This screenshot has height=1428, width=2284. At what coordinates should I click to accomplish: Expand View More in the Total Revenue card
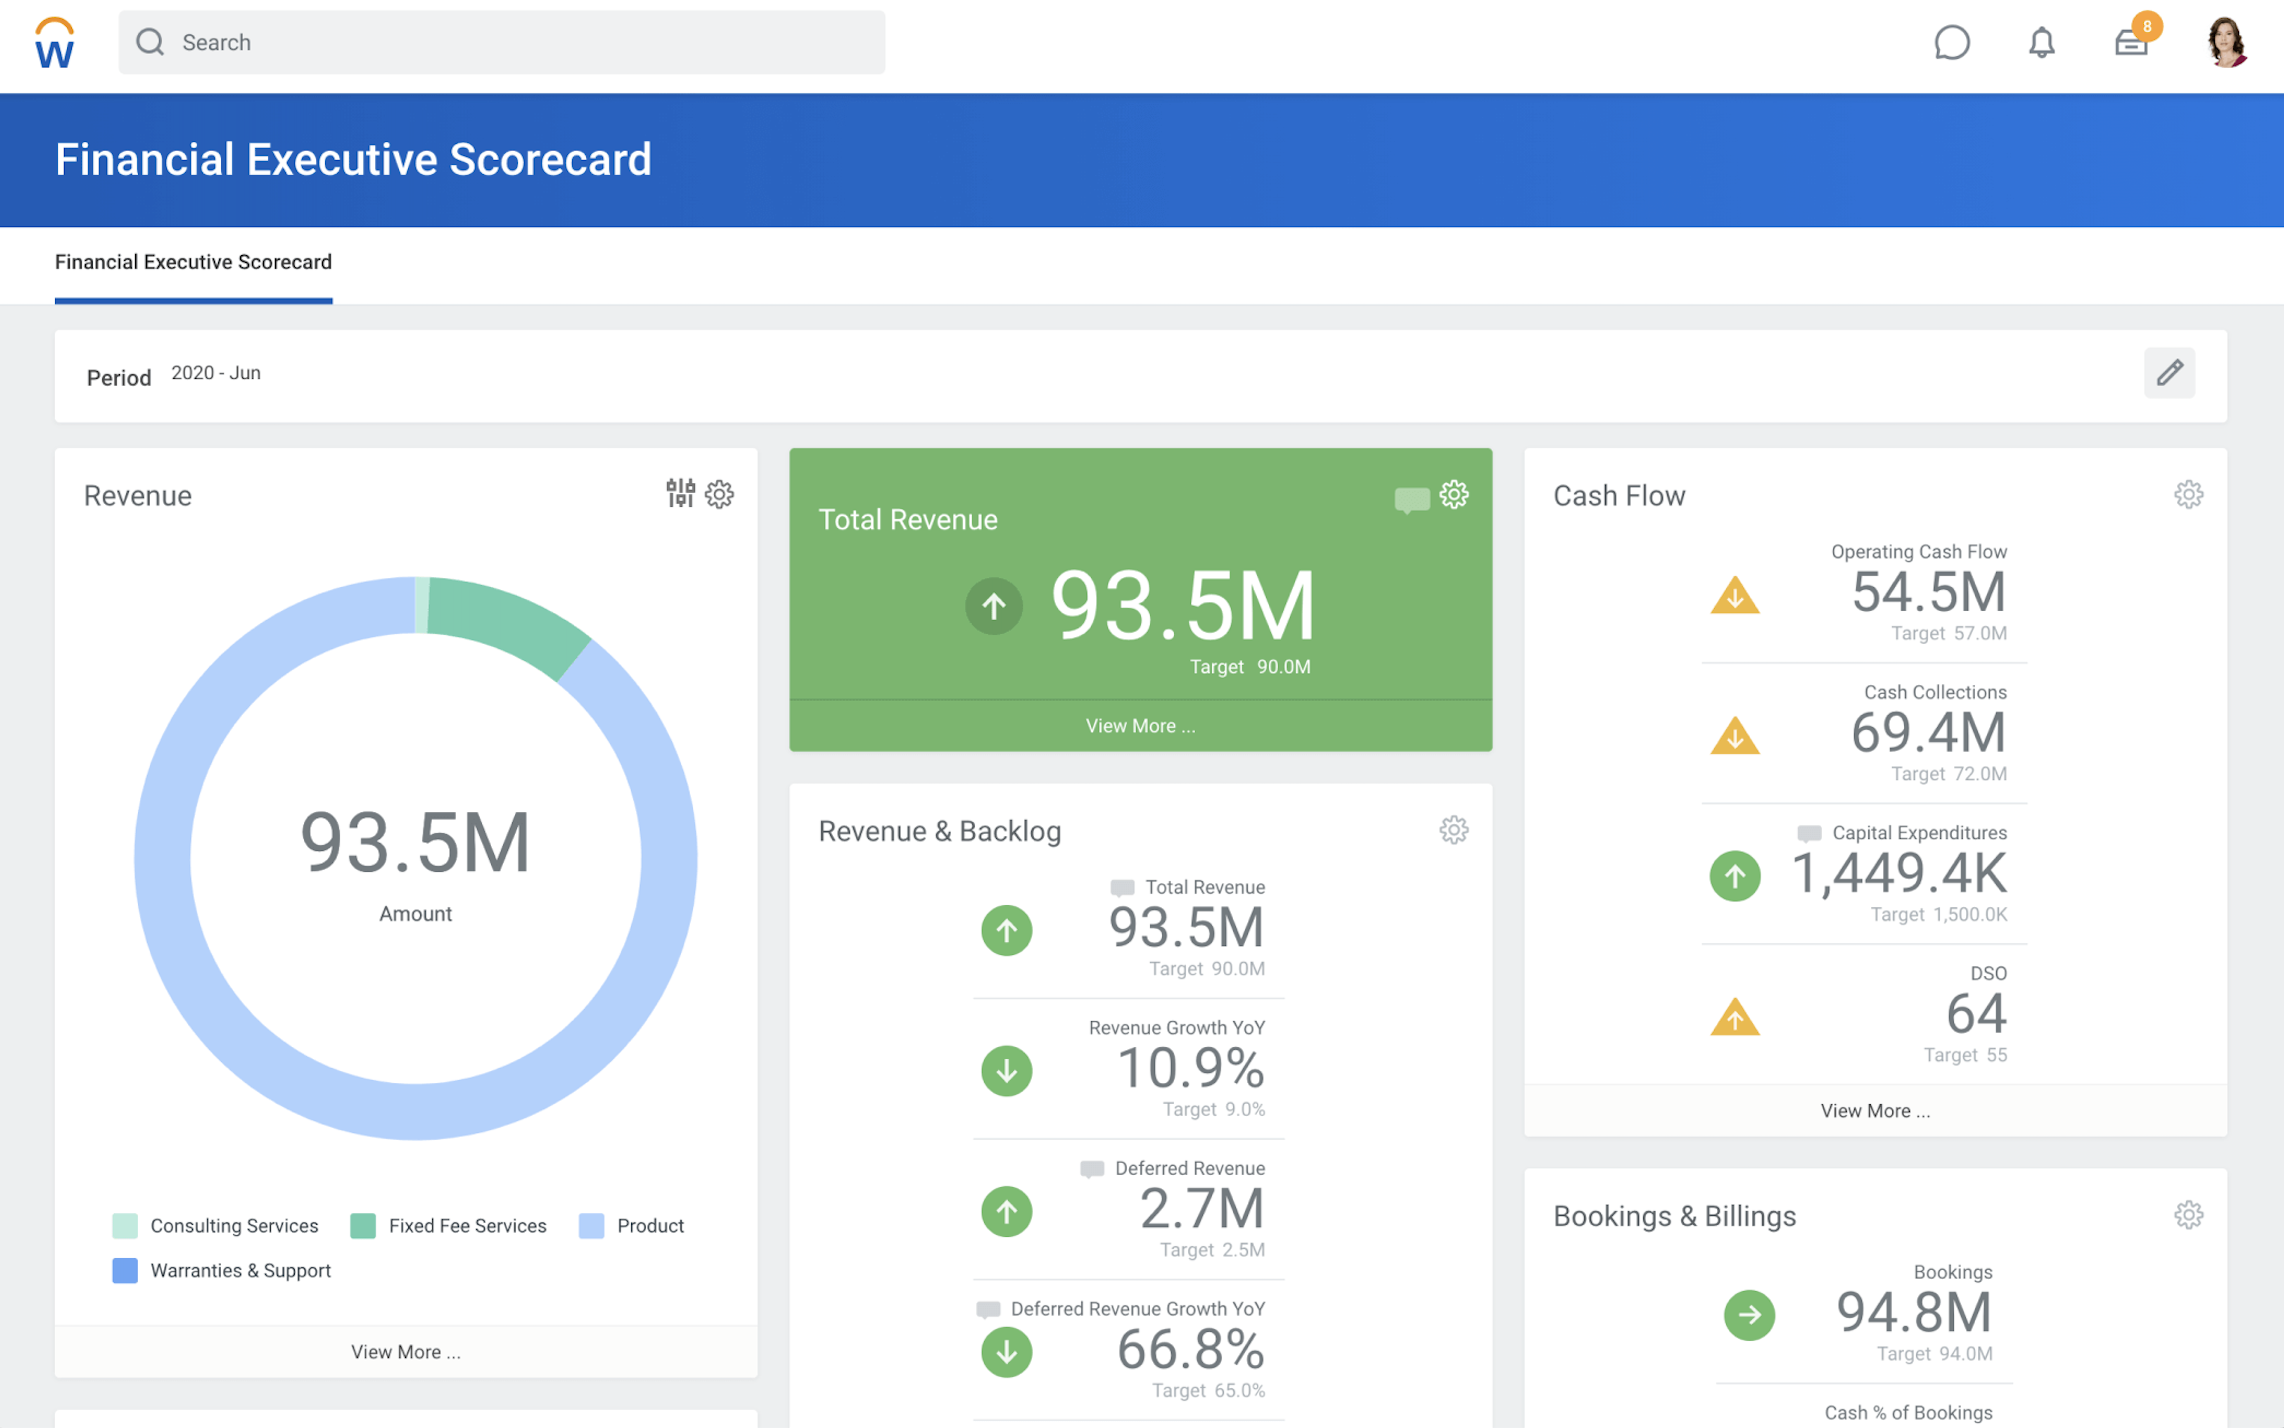coord(1140,726)
